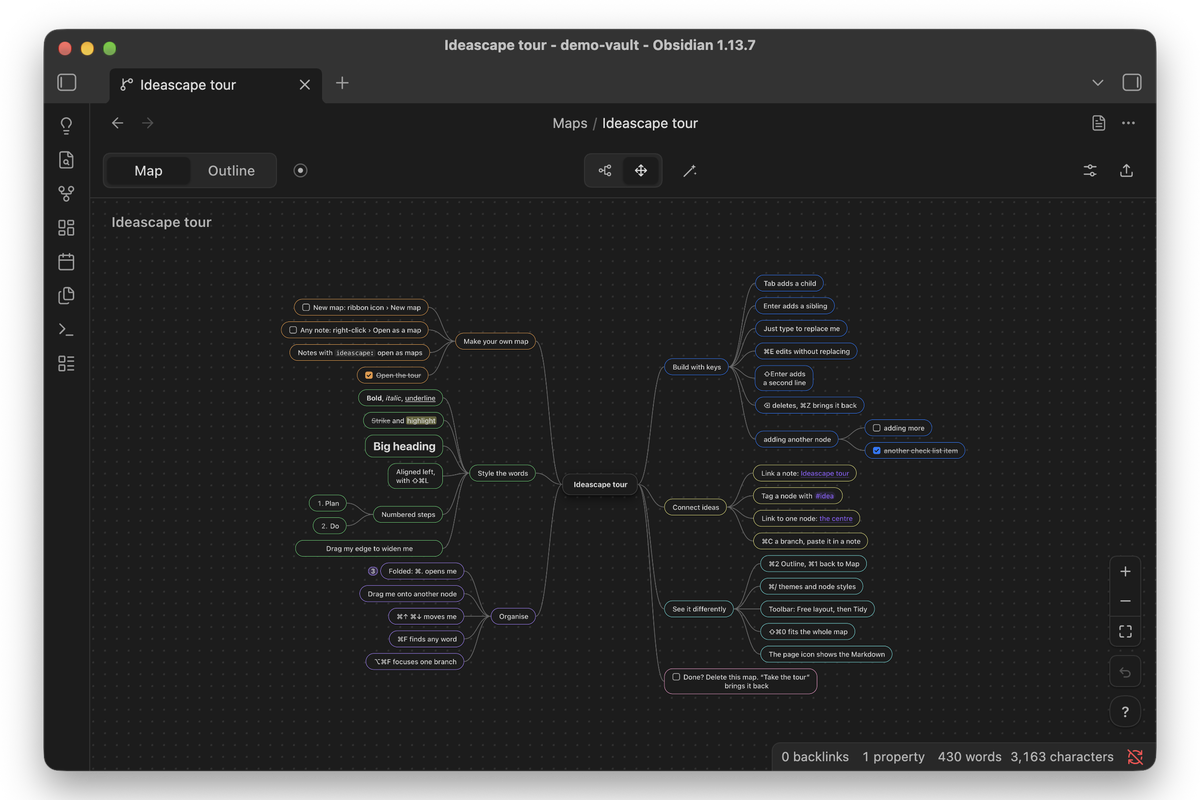Viewport: 1200px width, 800px height.
Task: Select the 'adding another node' node
Action: [x=797, y=439]
